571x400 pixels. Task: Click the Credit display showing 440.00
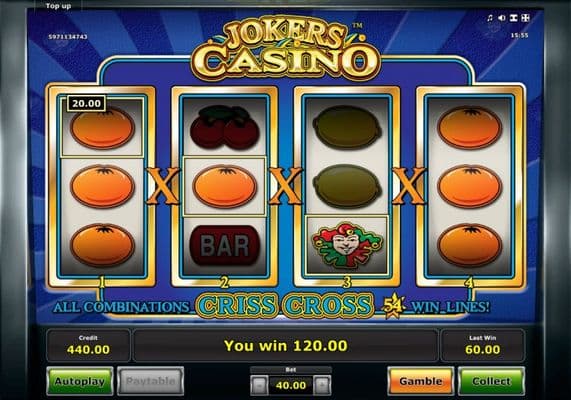tap(88, 345)
